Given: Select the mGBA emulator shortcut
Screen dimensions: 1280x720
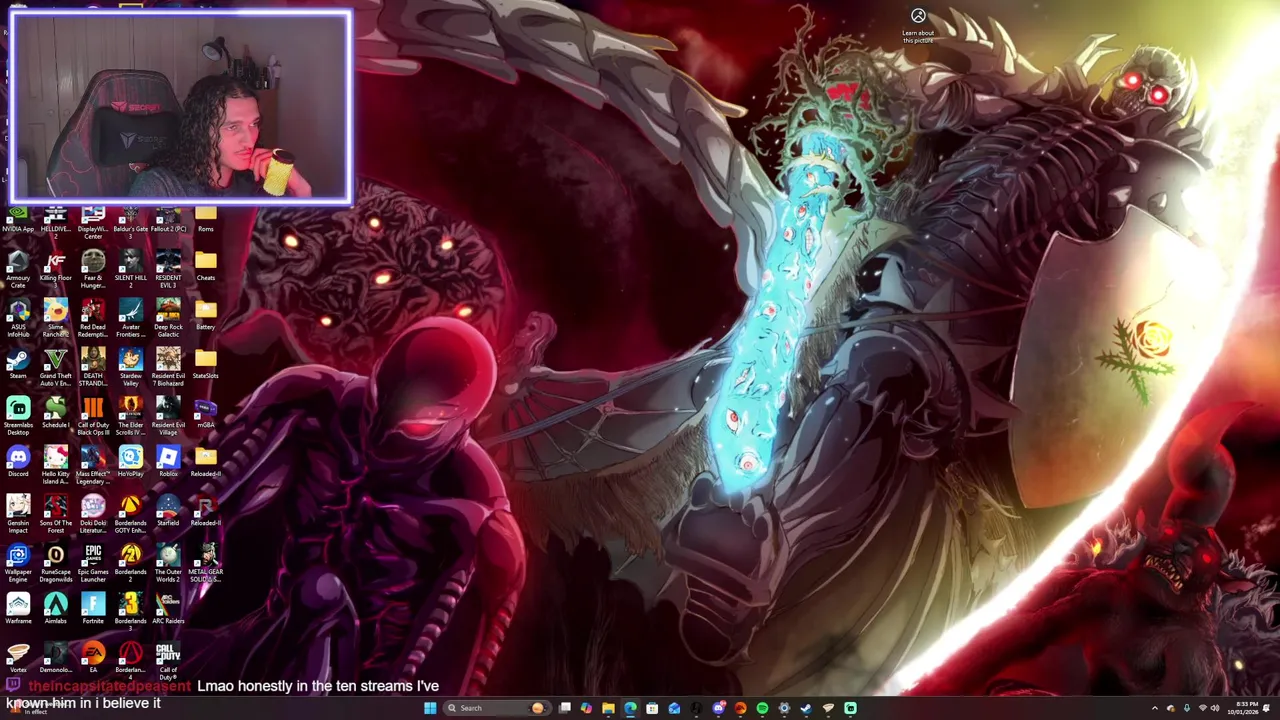Looking at the screenshot, I should click(206, 414).
